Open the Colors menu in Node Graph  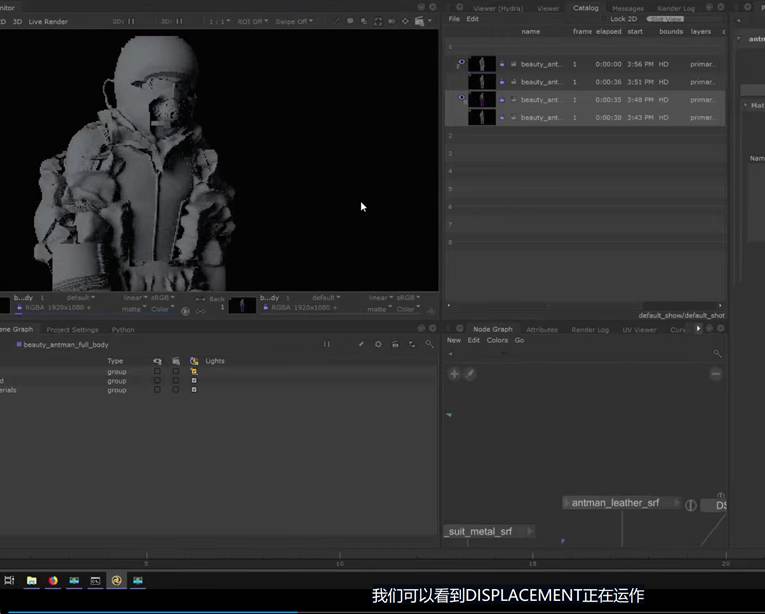point(497,340)
